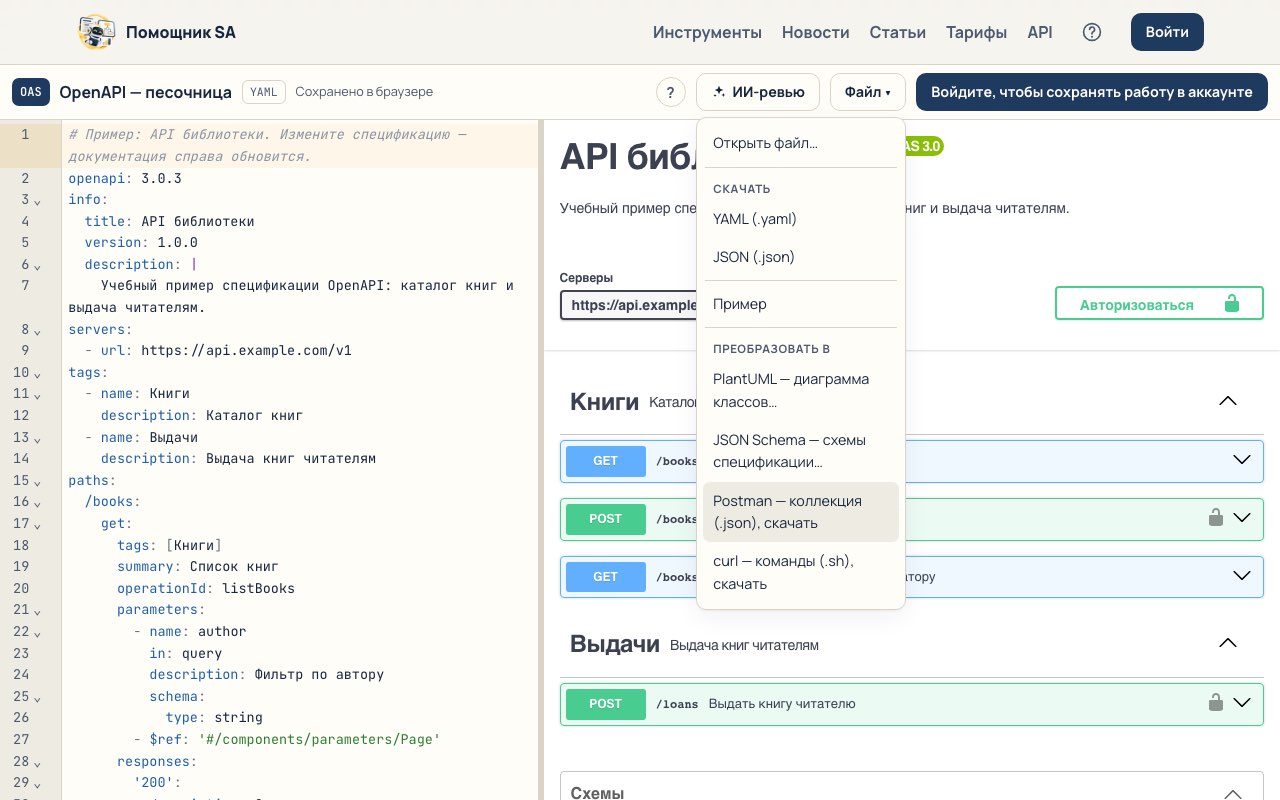Click the lock icon on POST /books row
The width and height of the screenshot is (1280, 800).
click(x=1216, y=518)
